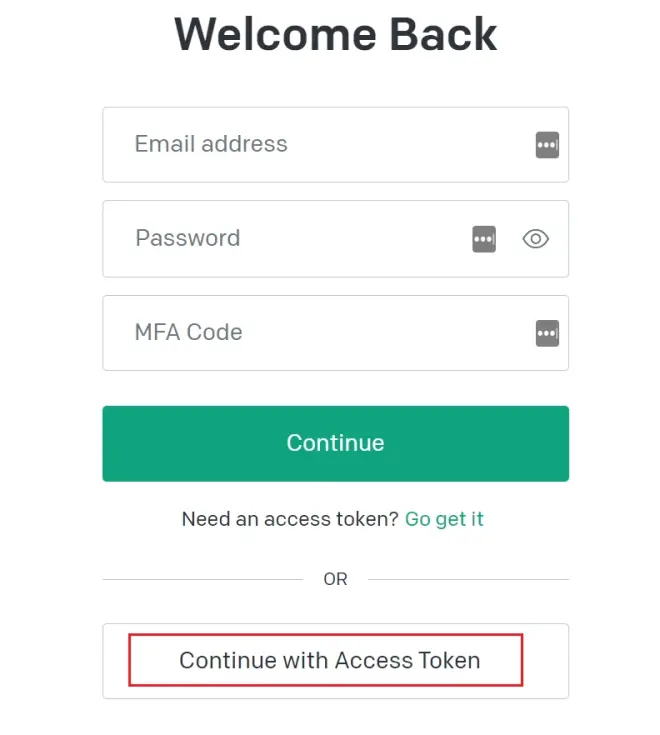Click the password manager icon in Password field
The width and height of the screenshot is (660, 735).
pos(484,239)
